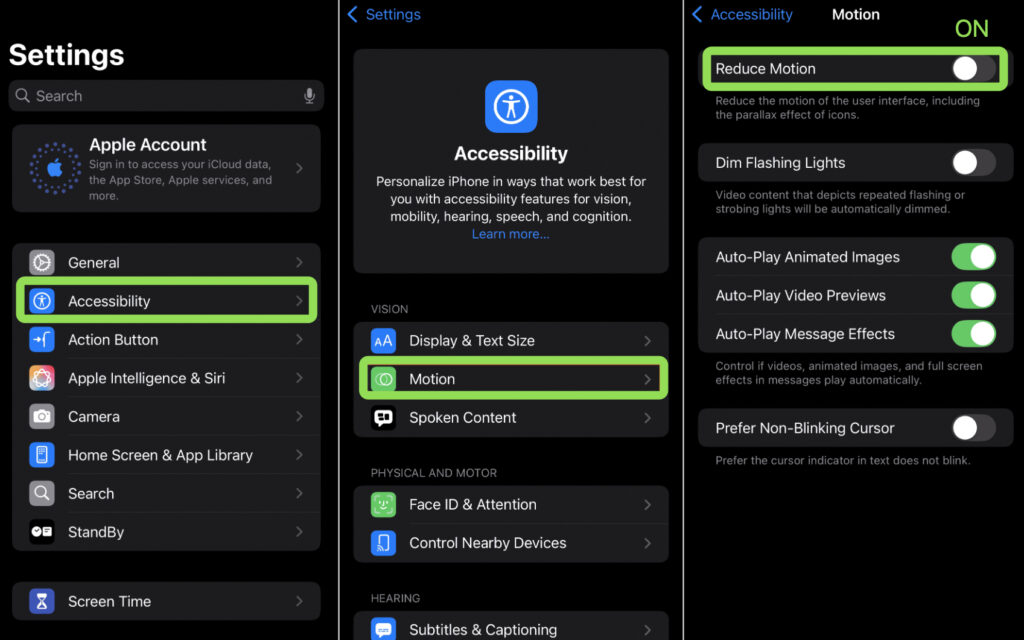This screenshot has height=640, width=1024.
Task: Select the Spoken Content icon
Action: [383, 417]
